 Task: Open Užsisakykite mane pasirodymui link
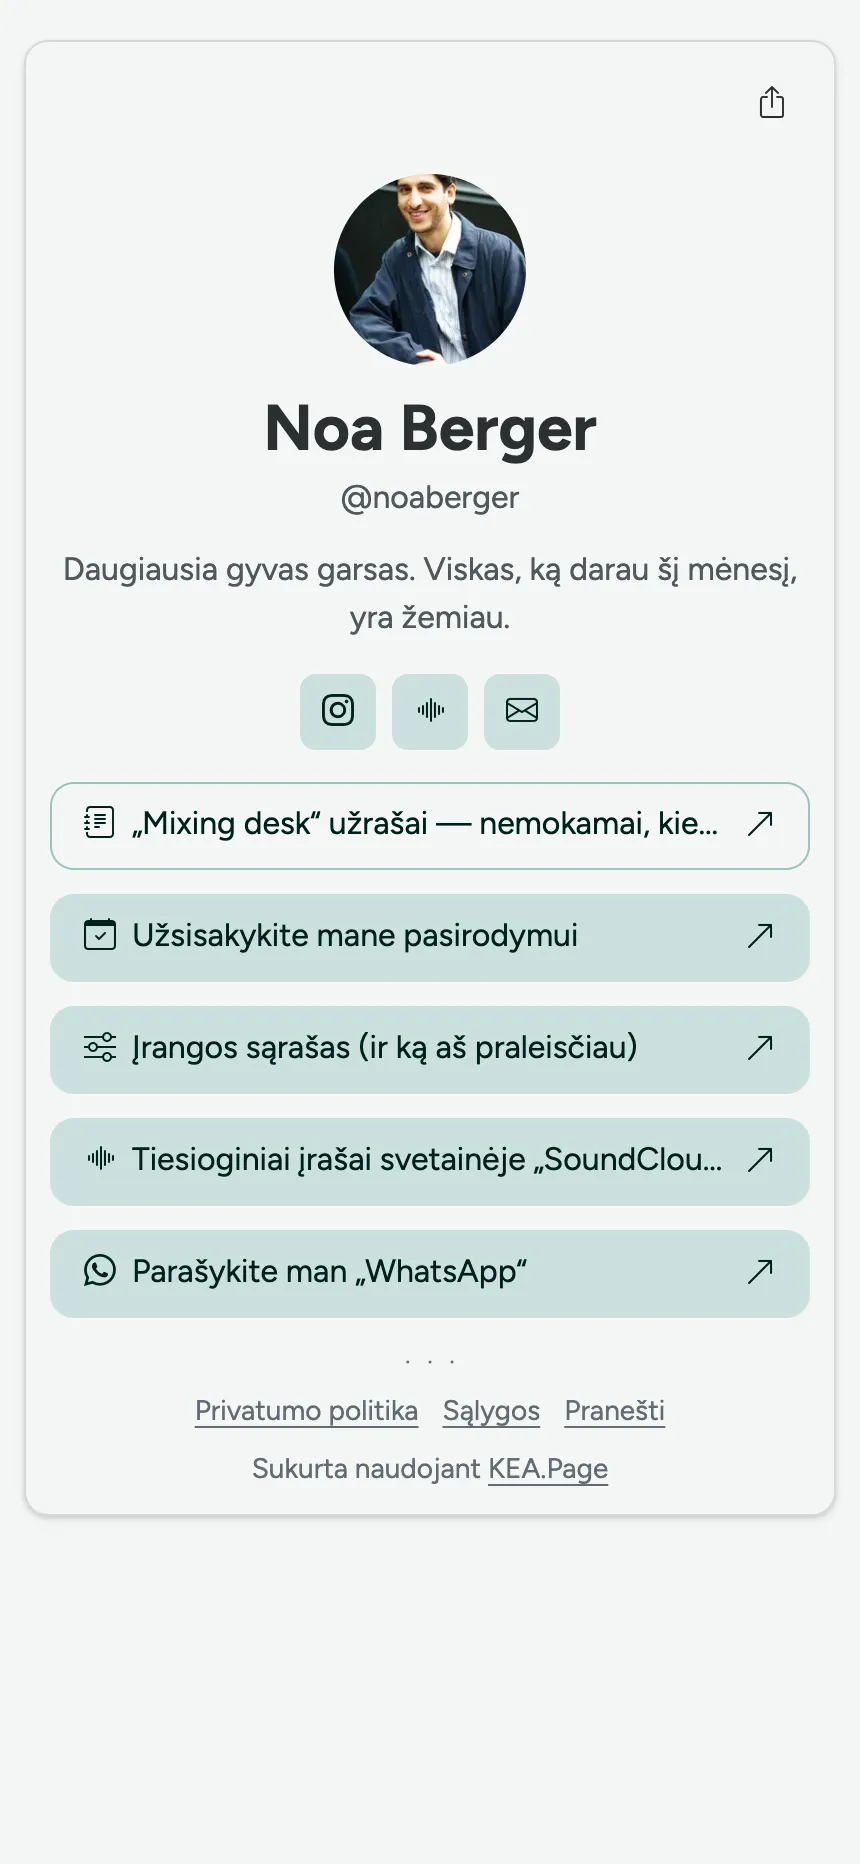(430, 938)
